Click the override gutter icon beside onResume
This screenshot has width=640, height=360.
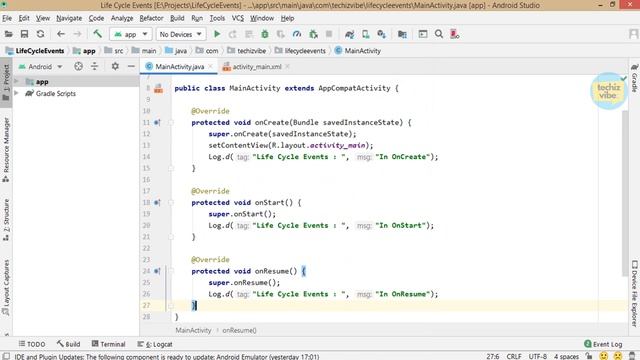(x=157, y=271)
